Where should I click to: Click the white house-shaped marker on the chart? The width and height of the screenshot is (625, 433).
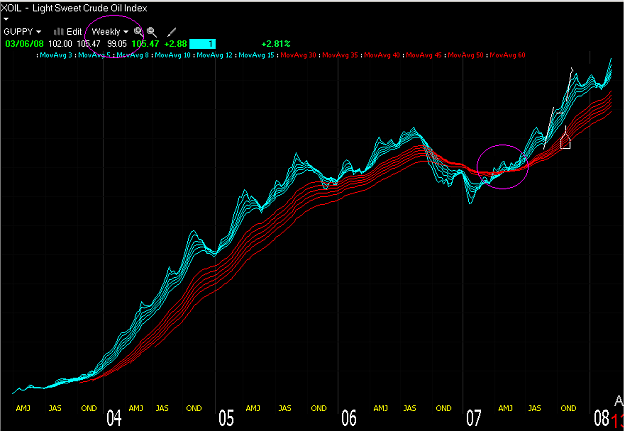coord(565,140)
